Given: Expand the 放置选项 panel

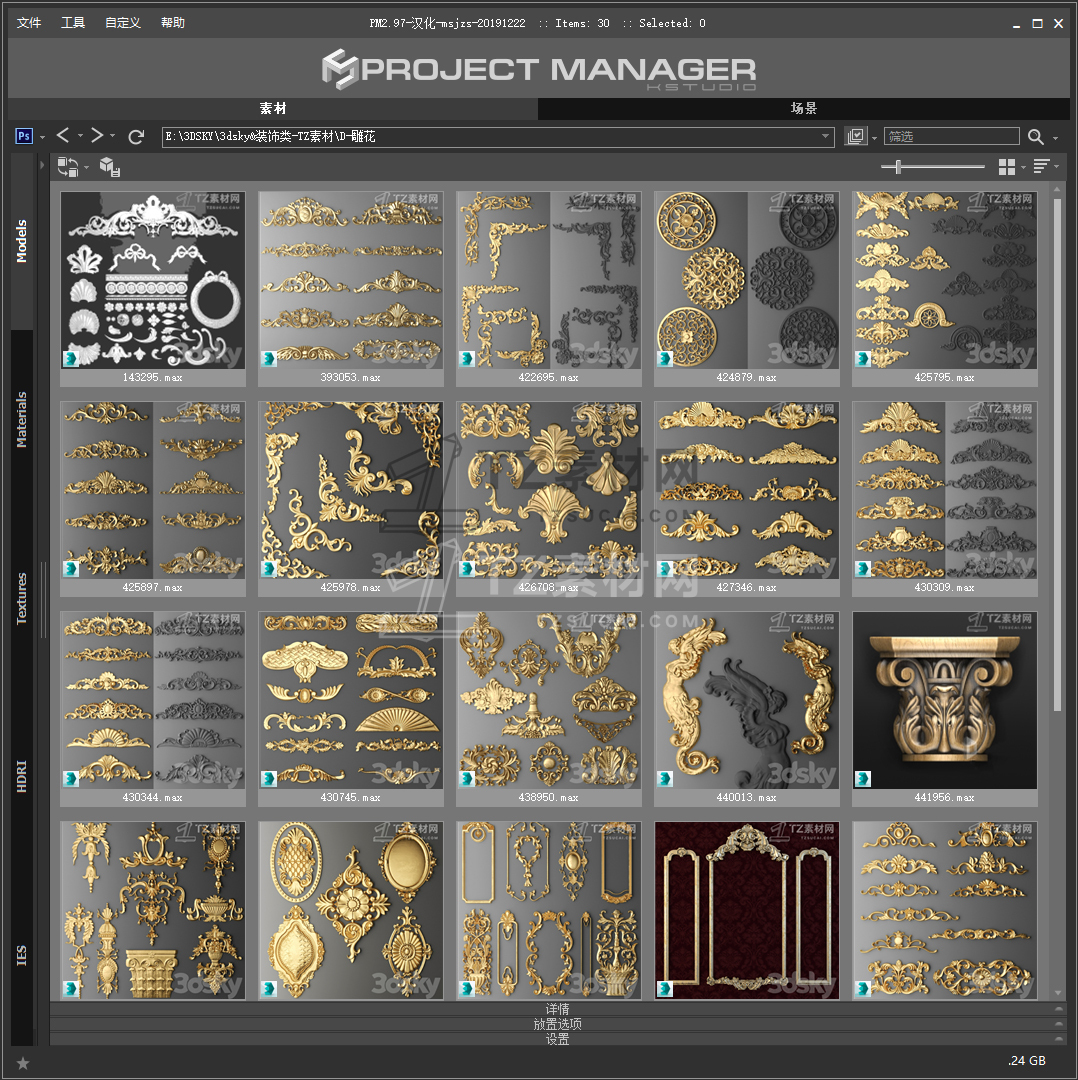Looking at the screenshot, I should point(557,1024).
